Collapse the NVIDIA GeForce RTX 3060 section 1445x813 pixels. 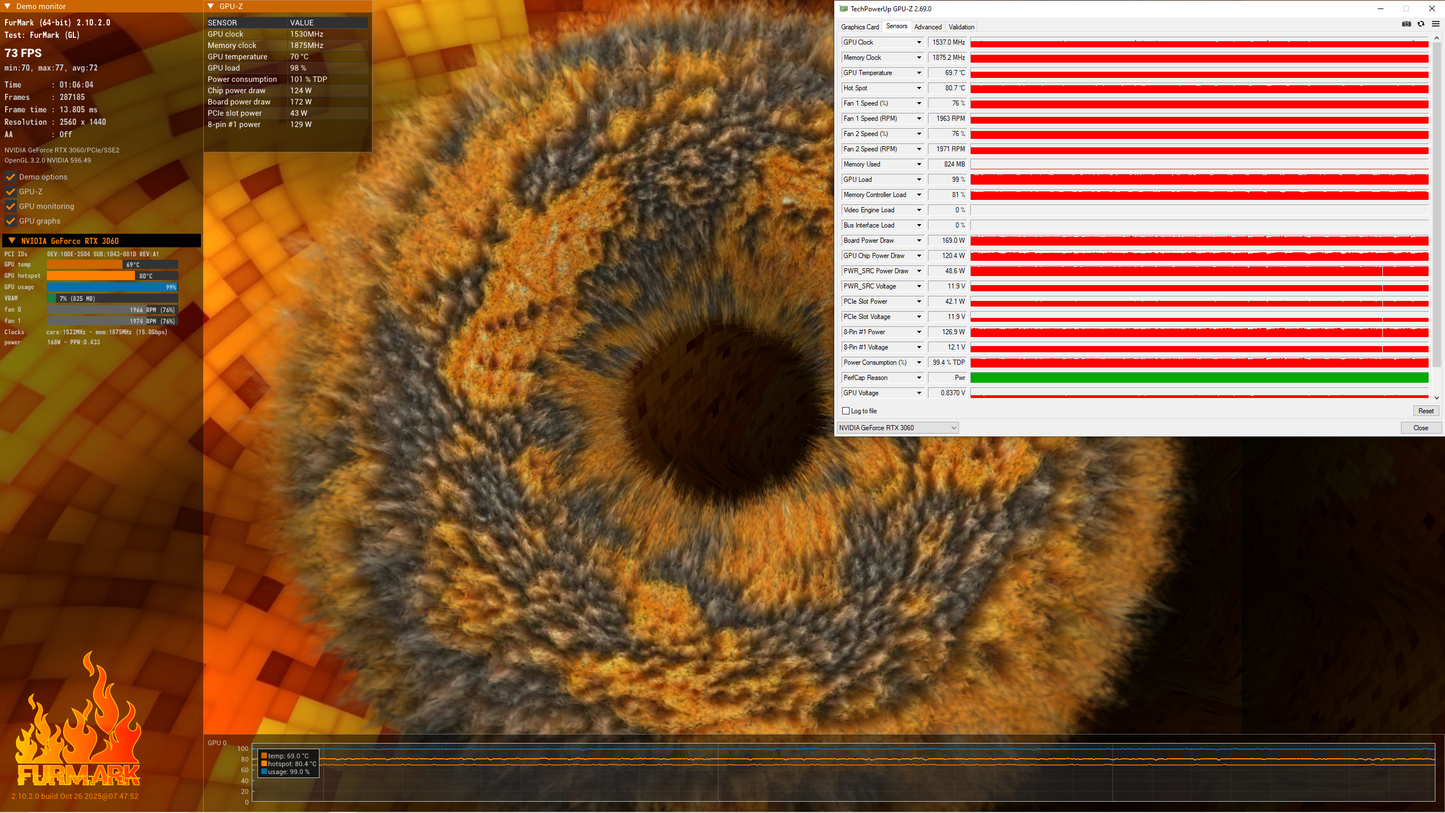point(12,241)
